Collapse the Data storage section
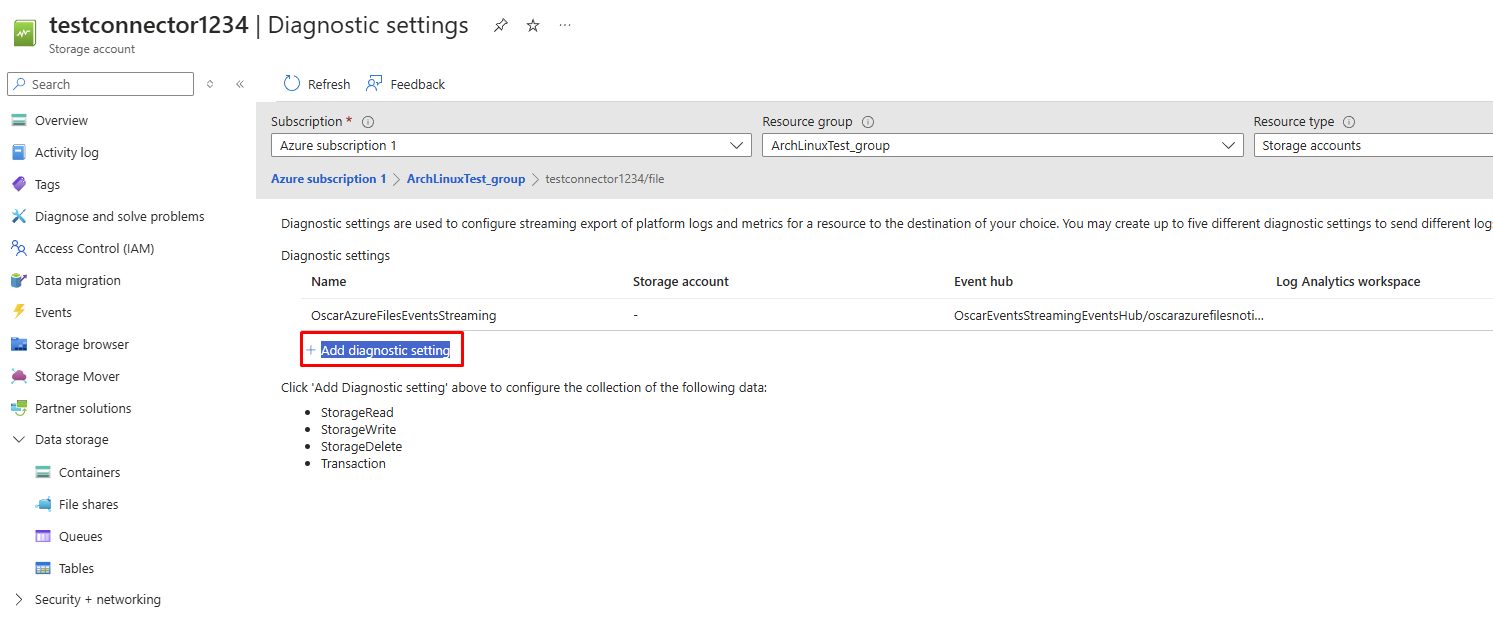This screenshot has width=1493, height=622. point(18,440)
